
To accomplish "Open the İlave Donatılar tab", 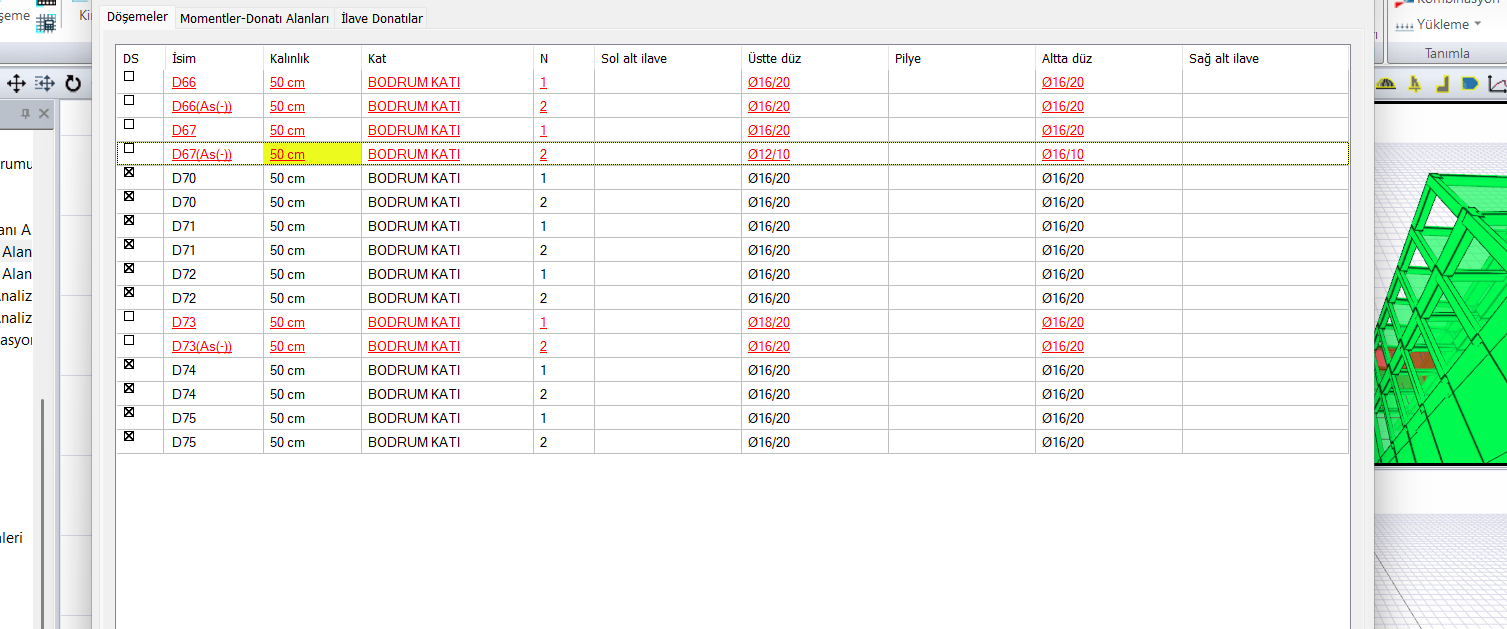I will tap(381, 18).
